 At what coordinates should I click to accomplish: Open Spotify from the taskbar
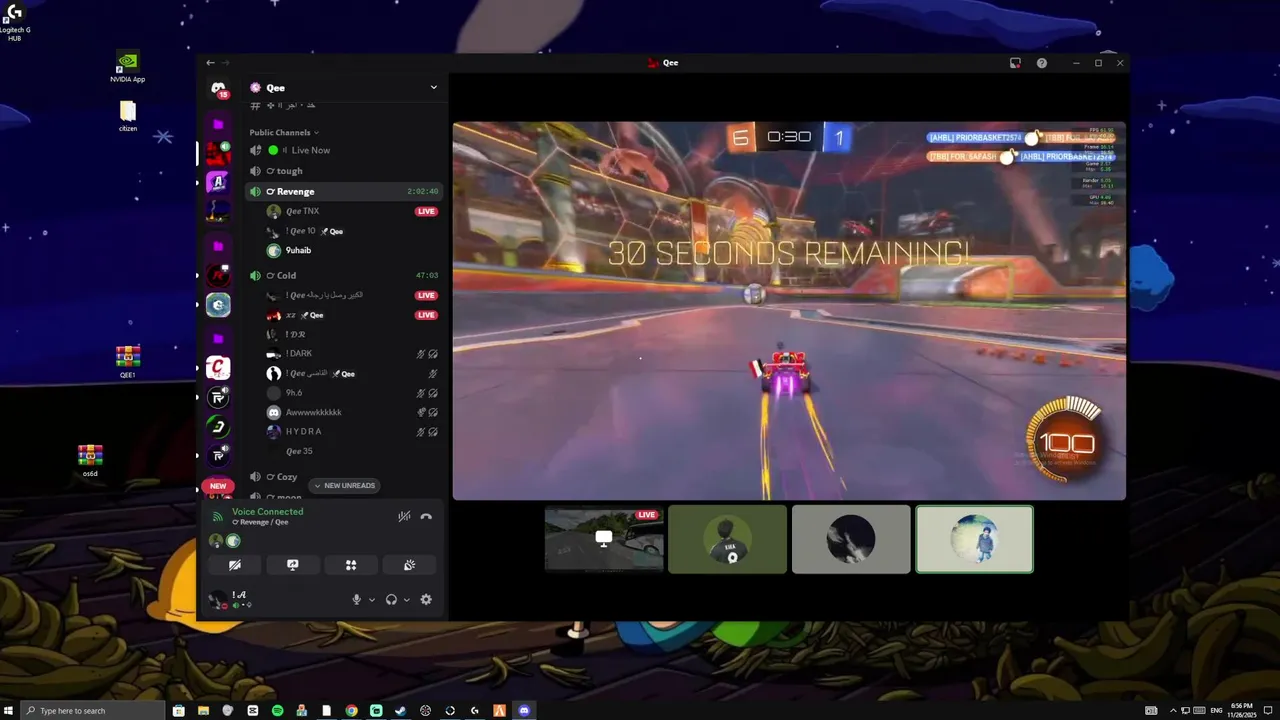point(277,710)
